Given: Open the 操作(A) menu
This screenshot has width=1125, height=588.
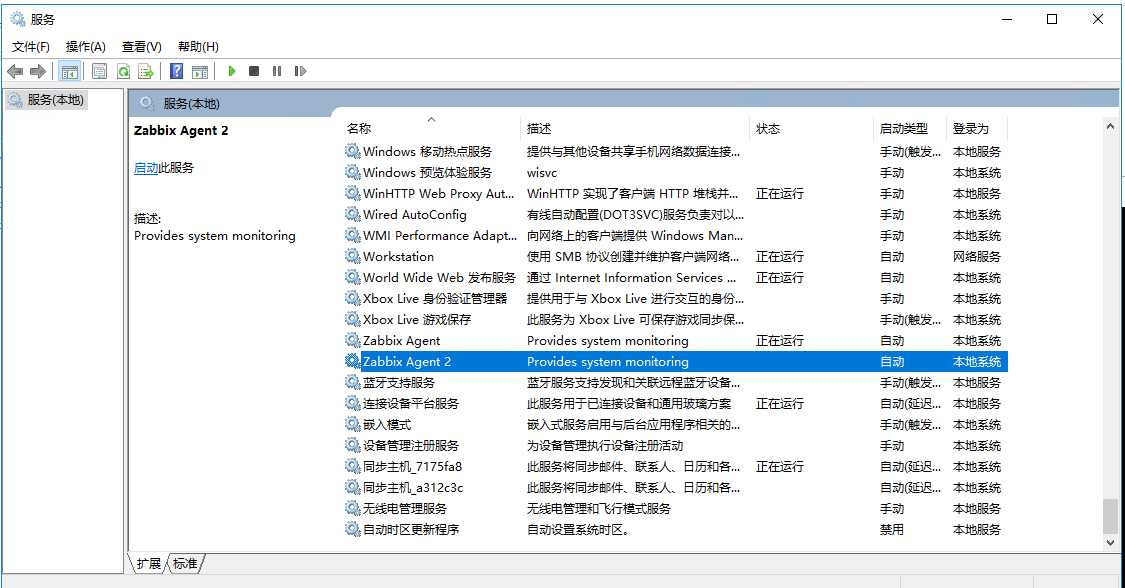Looking at the screenshot, I should tap(86, 47).
